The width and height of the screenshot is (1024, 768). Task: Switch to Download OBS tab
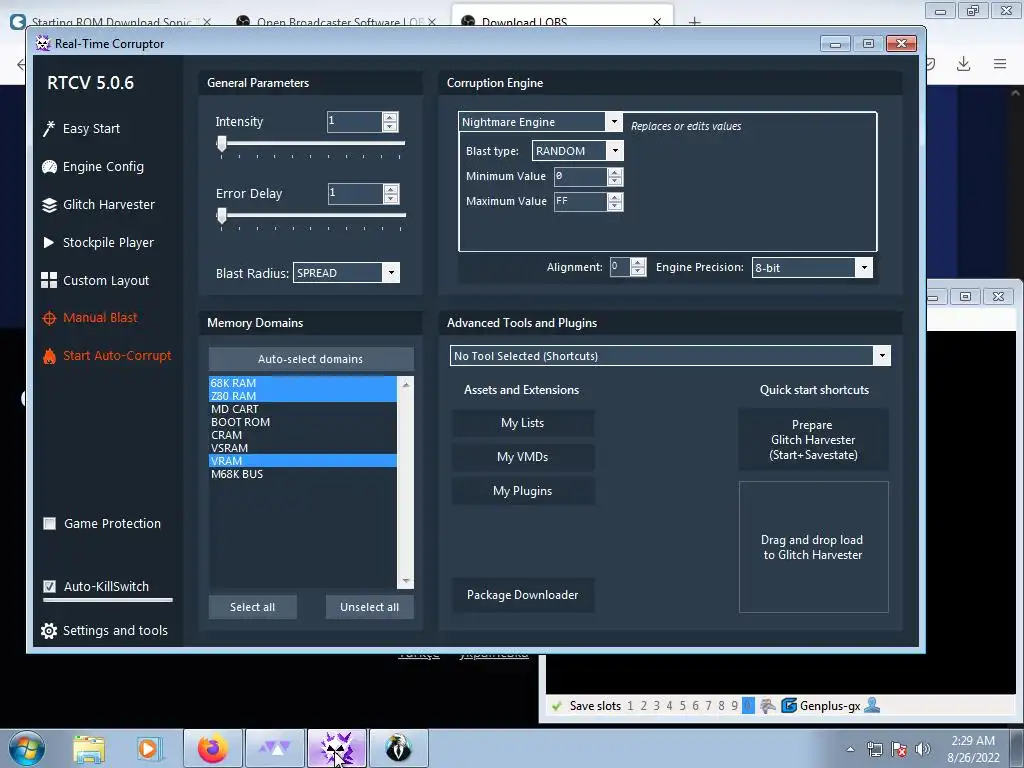pos(562,16)
